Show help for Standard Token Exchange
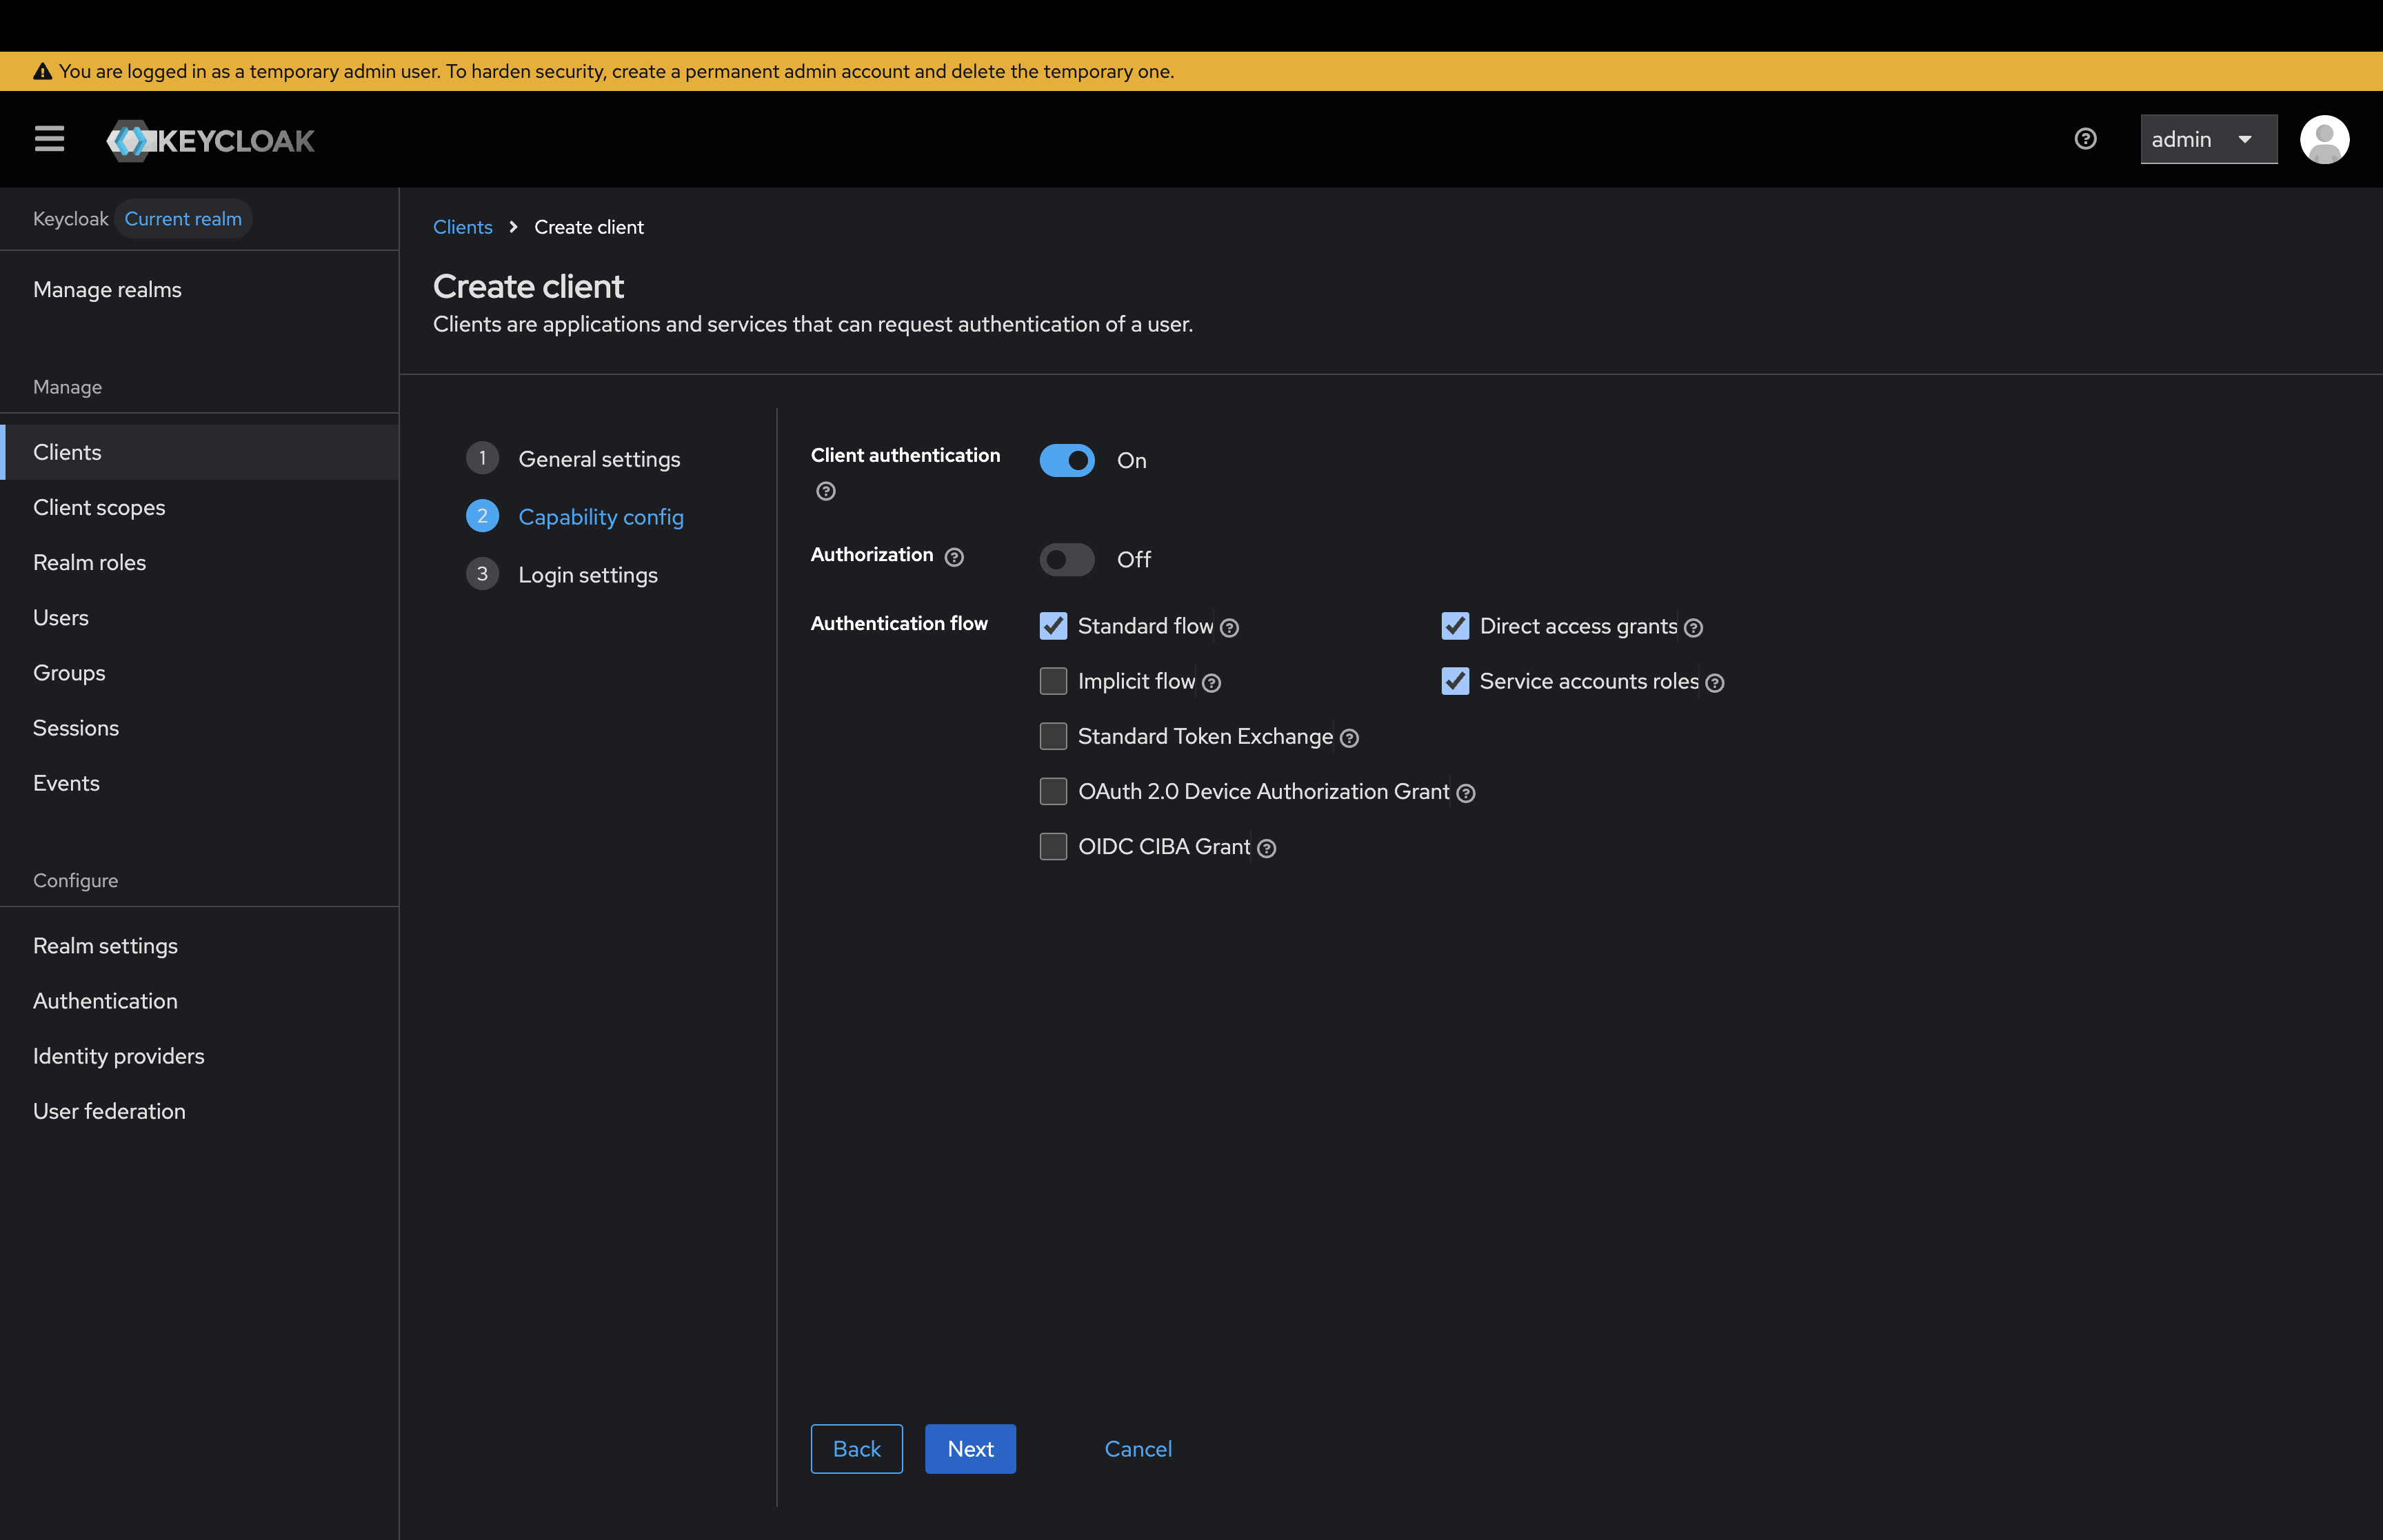Screen dimensions: 2383x1540 [x=1350, y=738]
